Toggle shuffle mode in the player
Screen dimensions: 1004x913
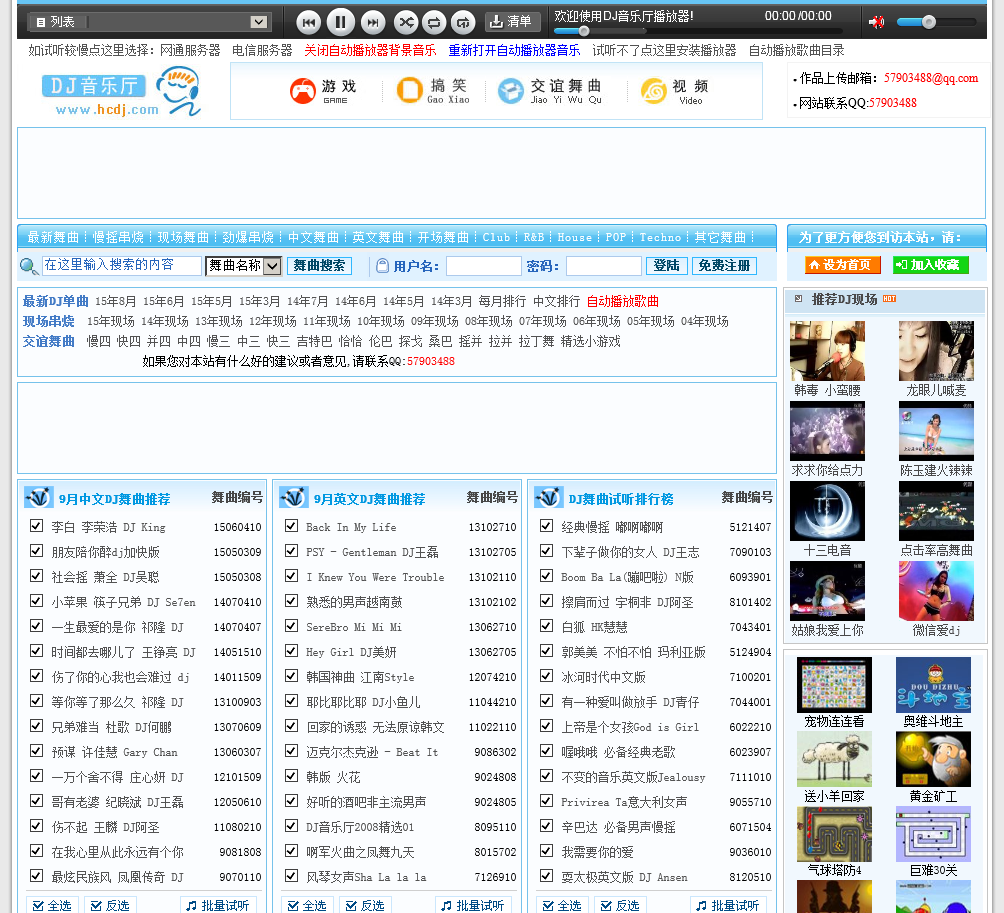click(x=406, y=22)
